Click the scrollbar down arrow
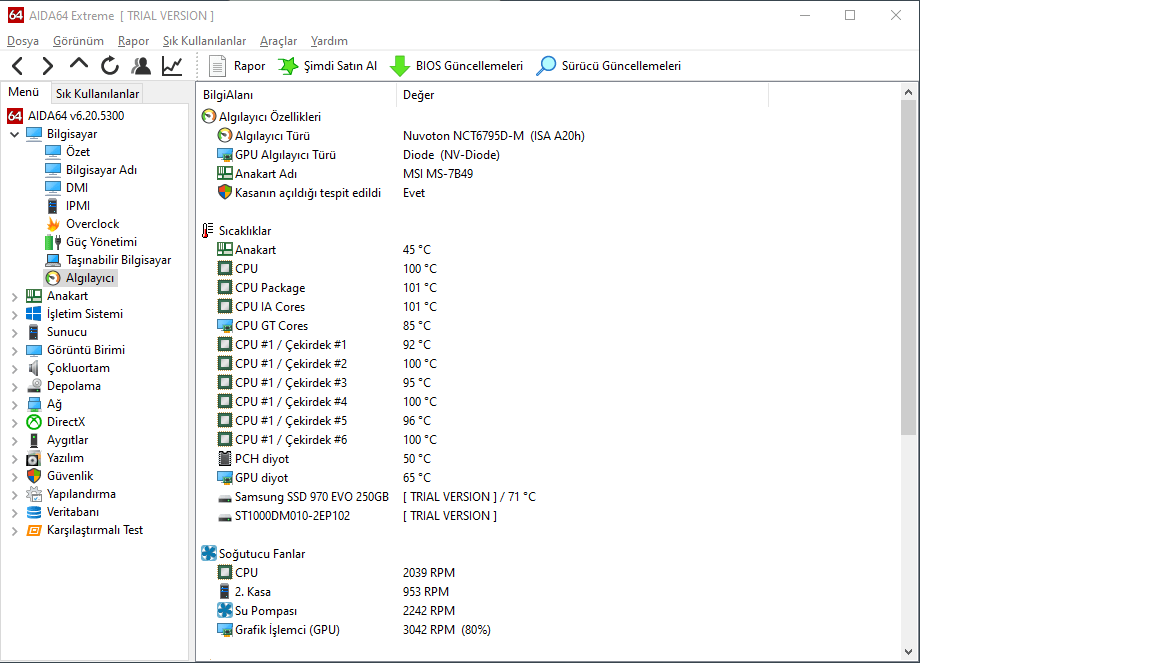Screen dimensions: 1152x663 click(908, 651)
